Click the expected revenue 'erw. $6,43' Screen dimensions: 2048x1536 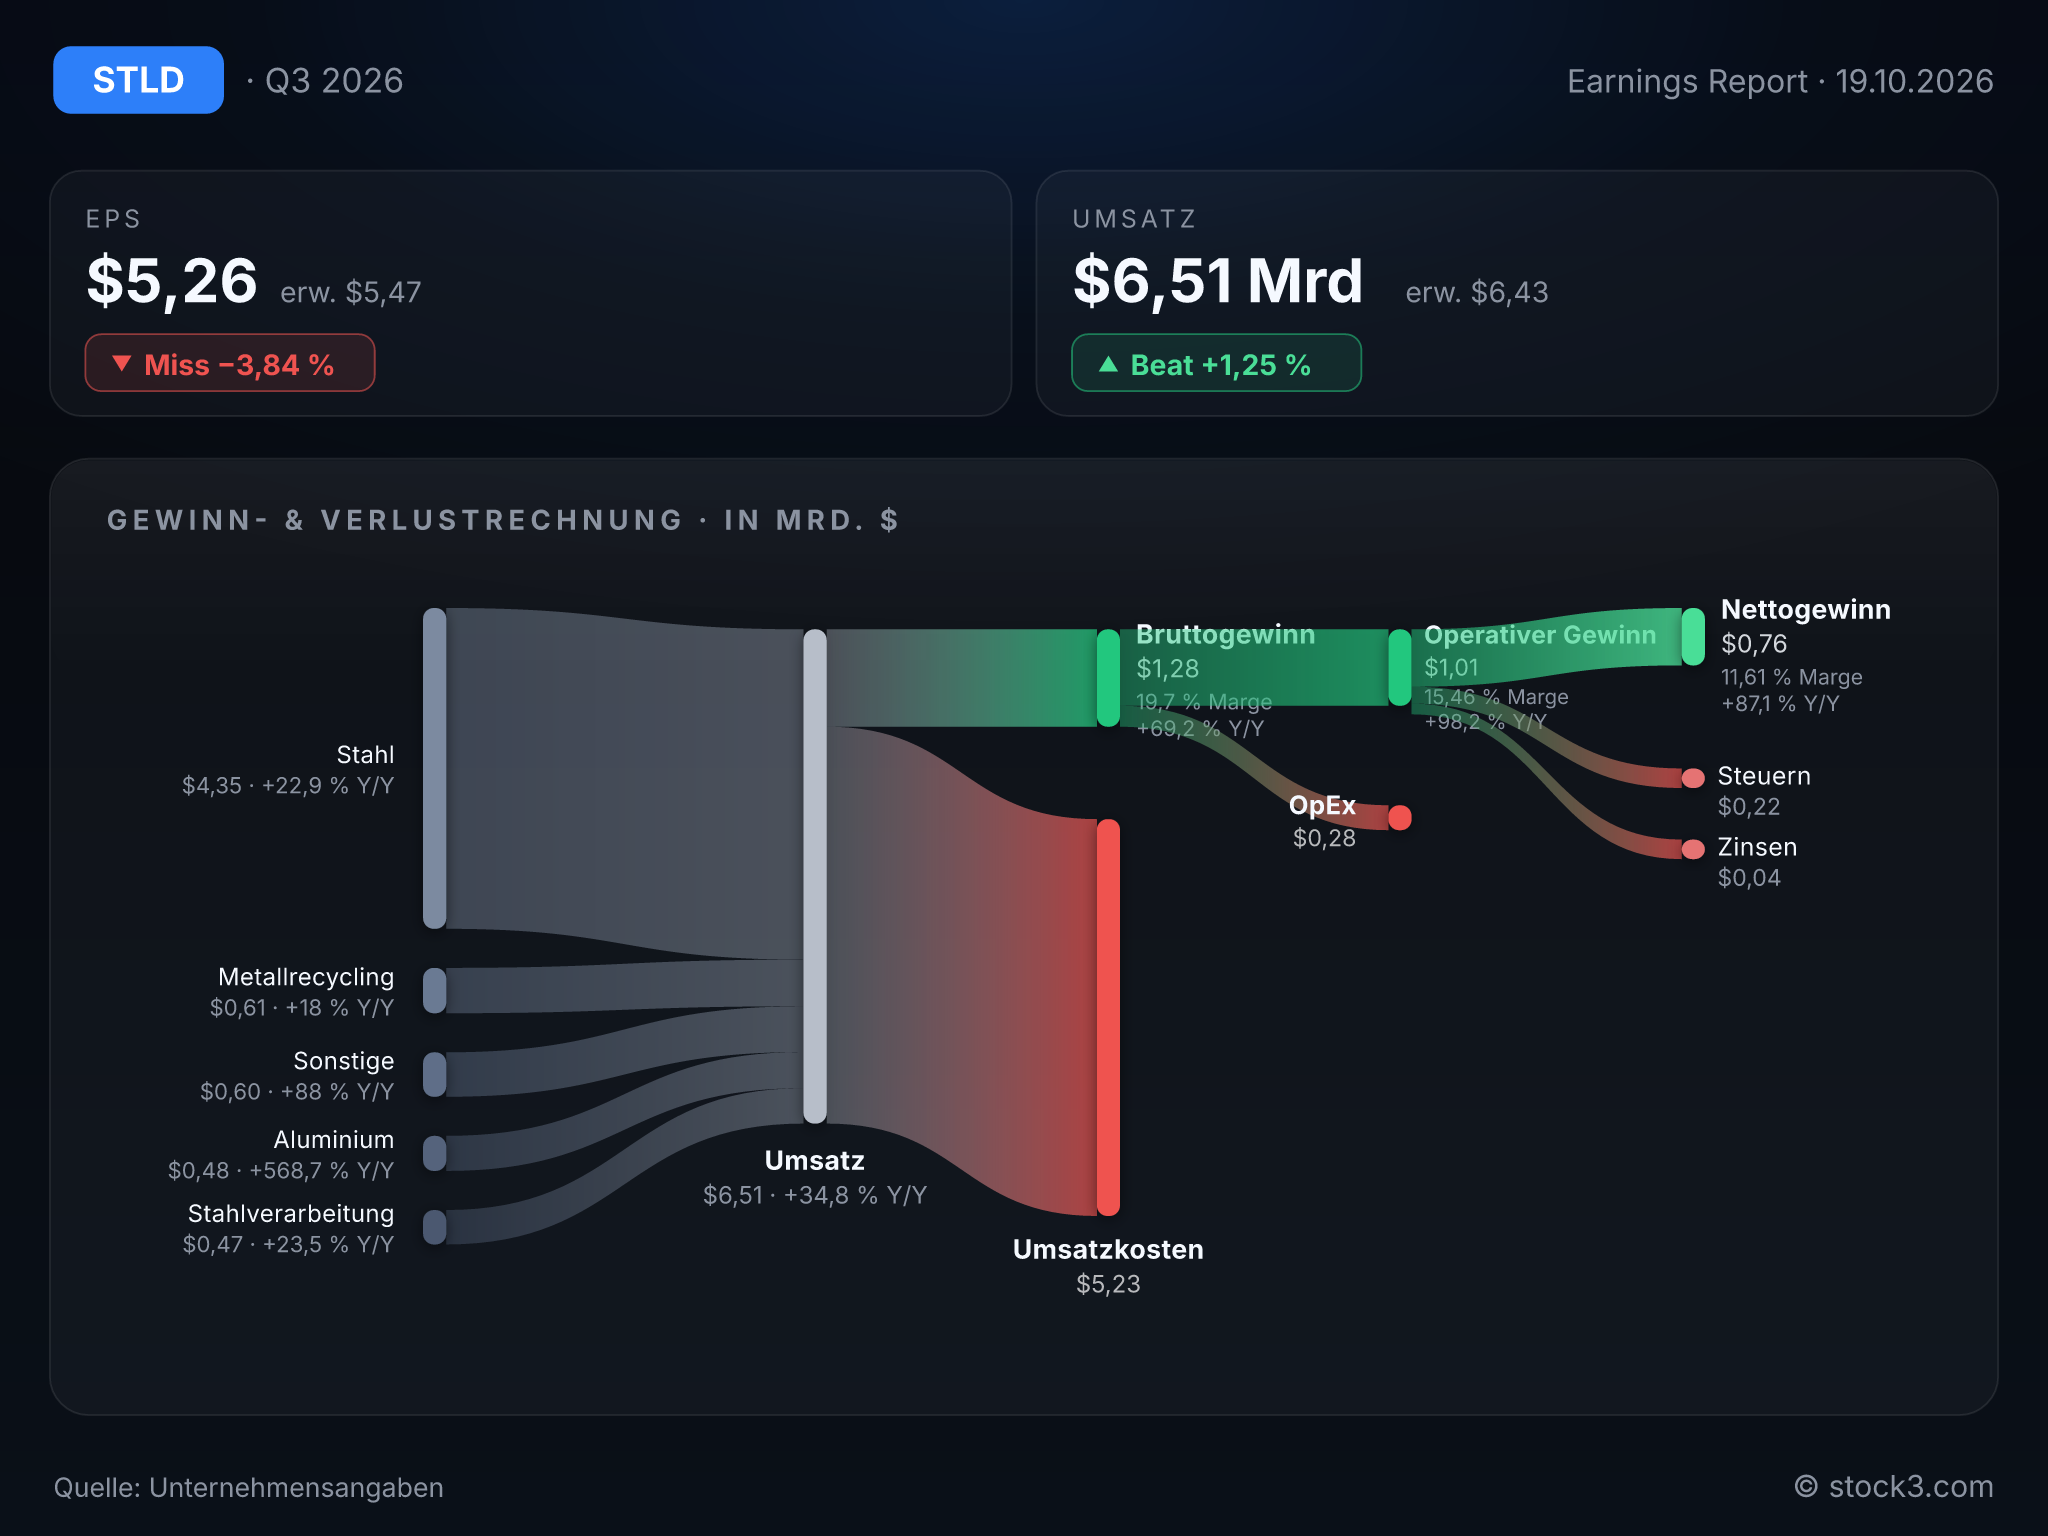tap(1477, 292)
